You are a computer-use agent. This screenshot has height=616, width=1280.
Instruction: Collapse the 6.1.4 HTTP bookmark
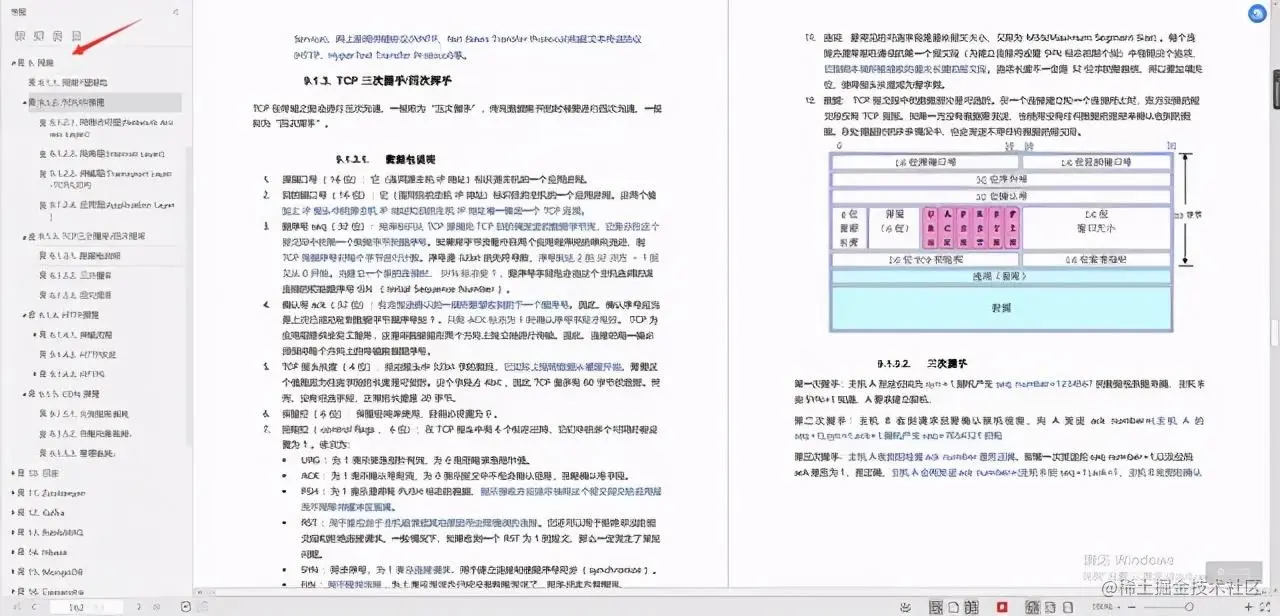tap(25, 315)
